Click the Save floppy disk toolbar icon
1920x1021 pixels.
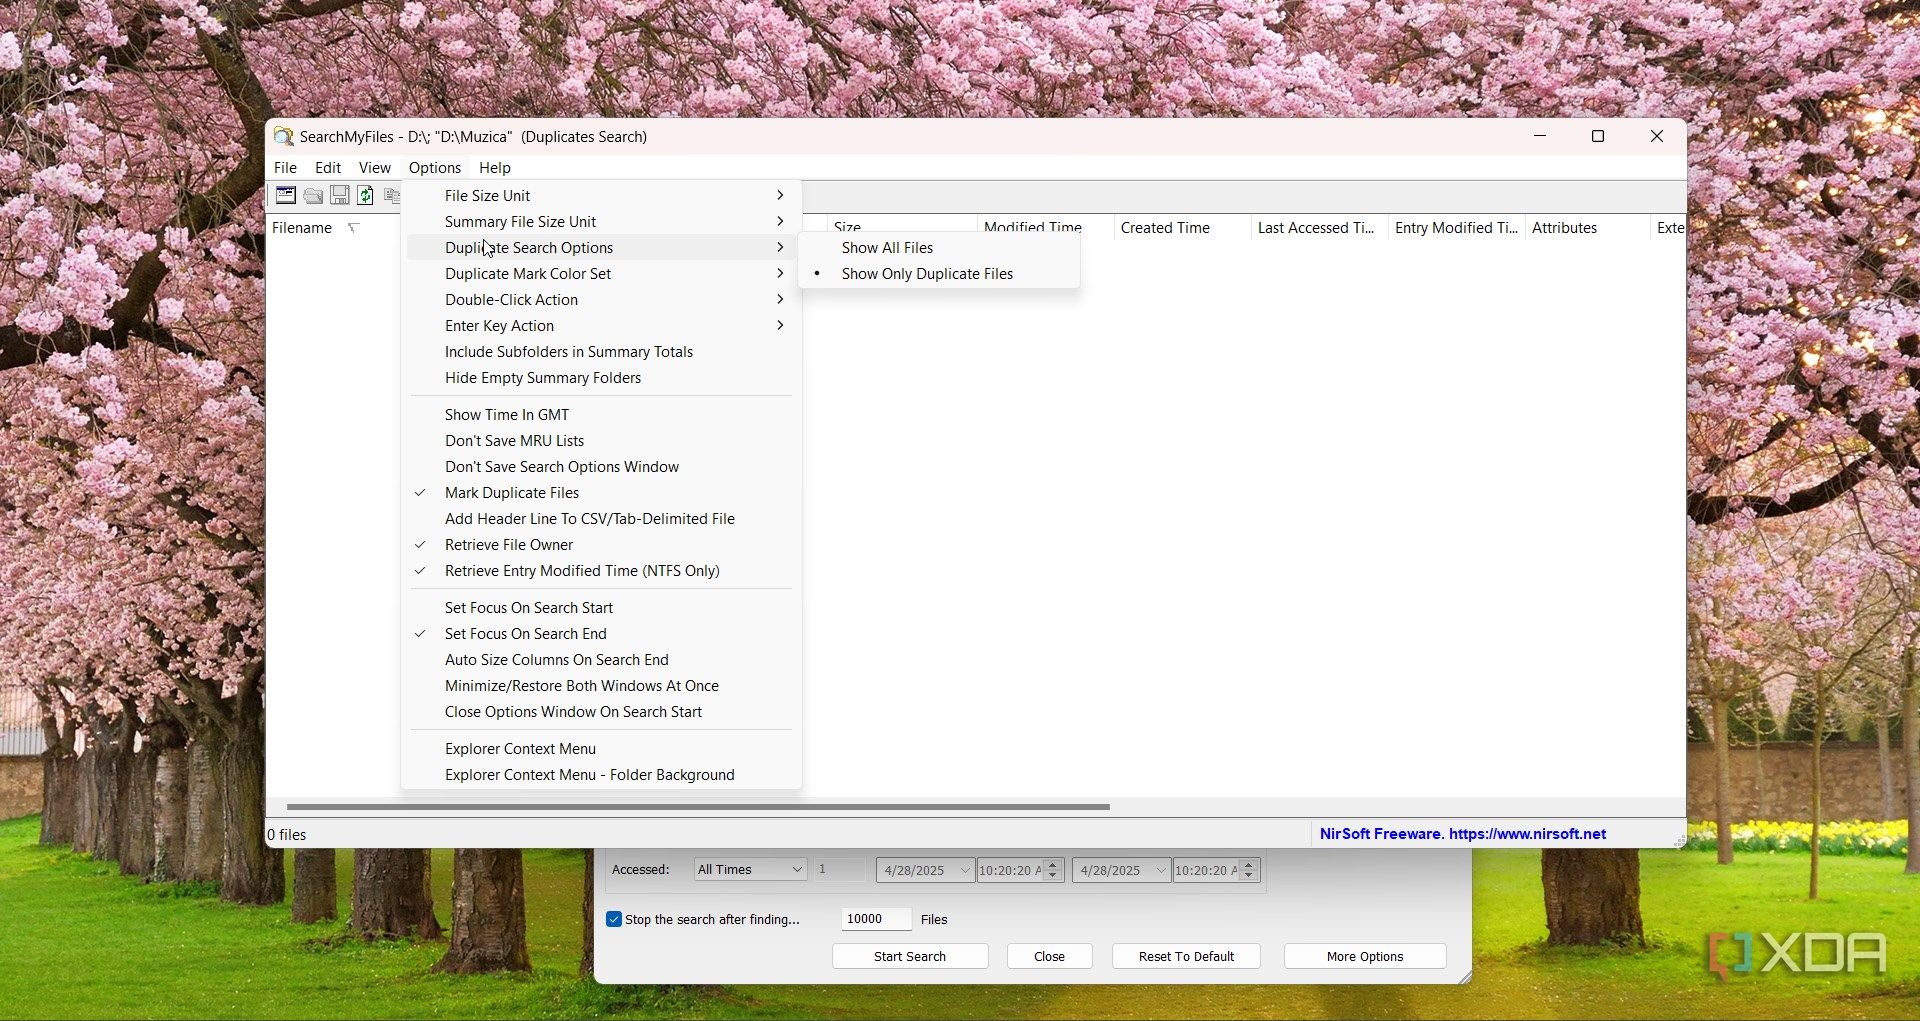340,195
